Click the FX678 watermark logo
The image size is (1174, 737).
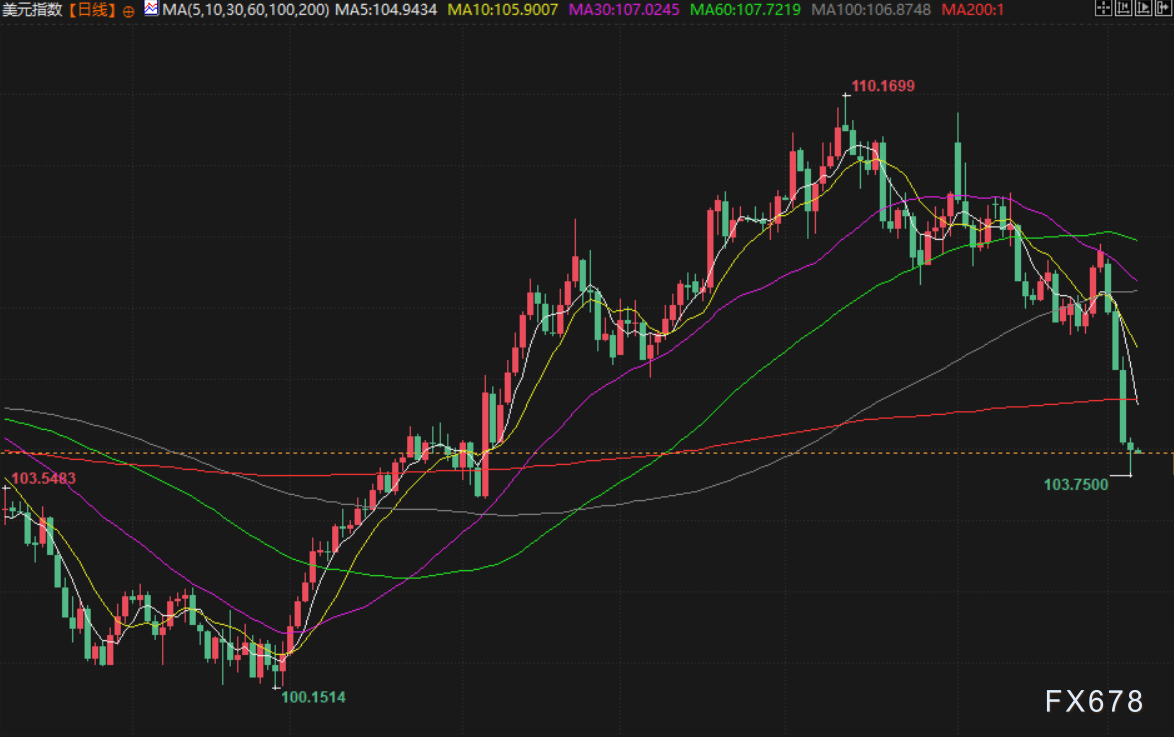1094,702
